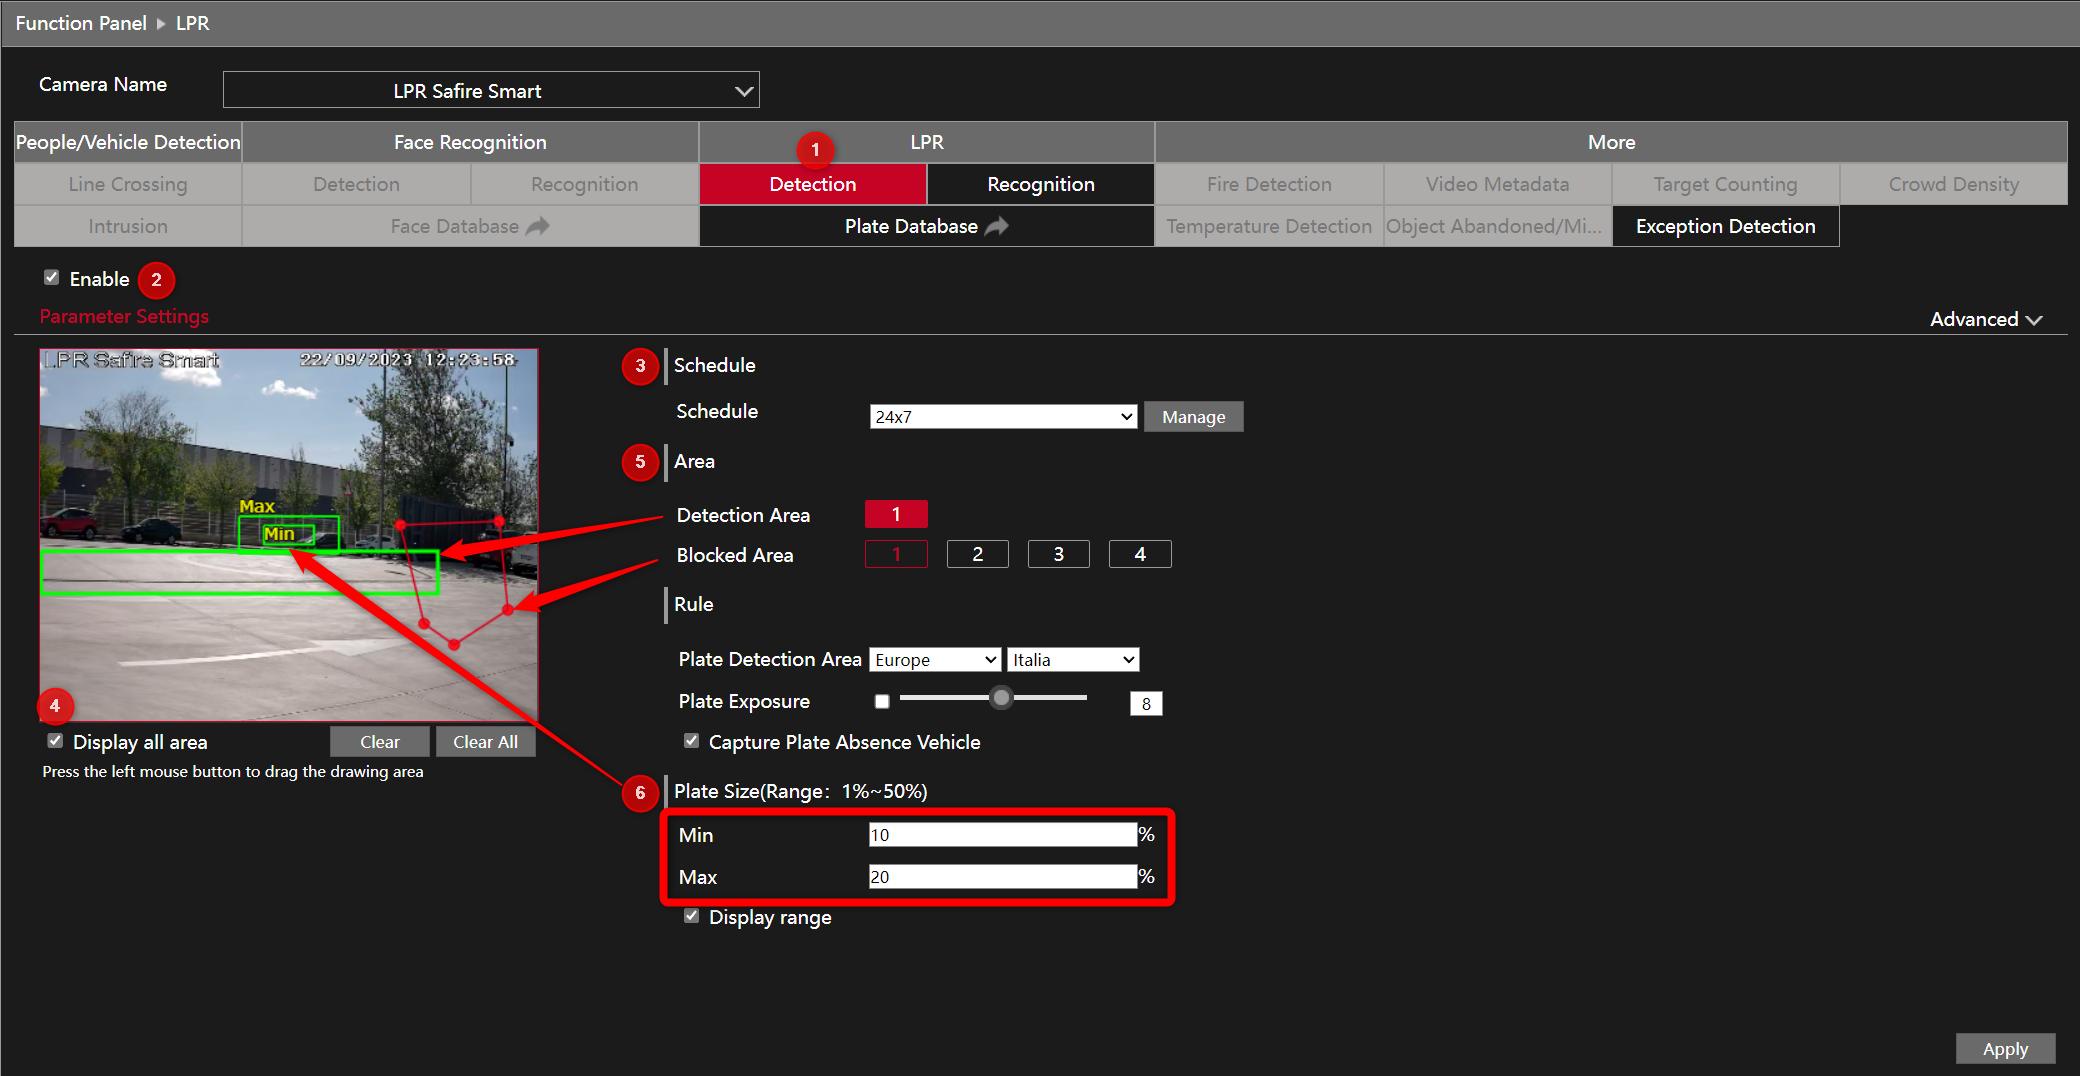This screenshot has width=2080, height=1076.
Task: Click the Face Database arrow icon
Action: (538, 227)
